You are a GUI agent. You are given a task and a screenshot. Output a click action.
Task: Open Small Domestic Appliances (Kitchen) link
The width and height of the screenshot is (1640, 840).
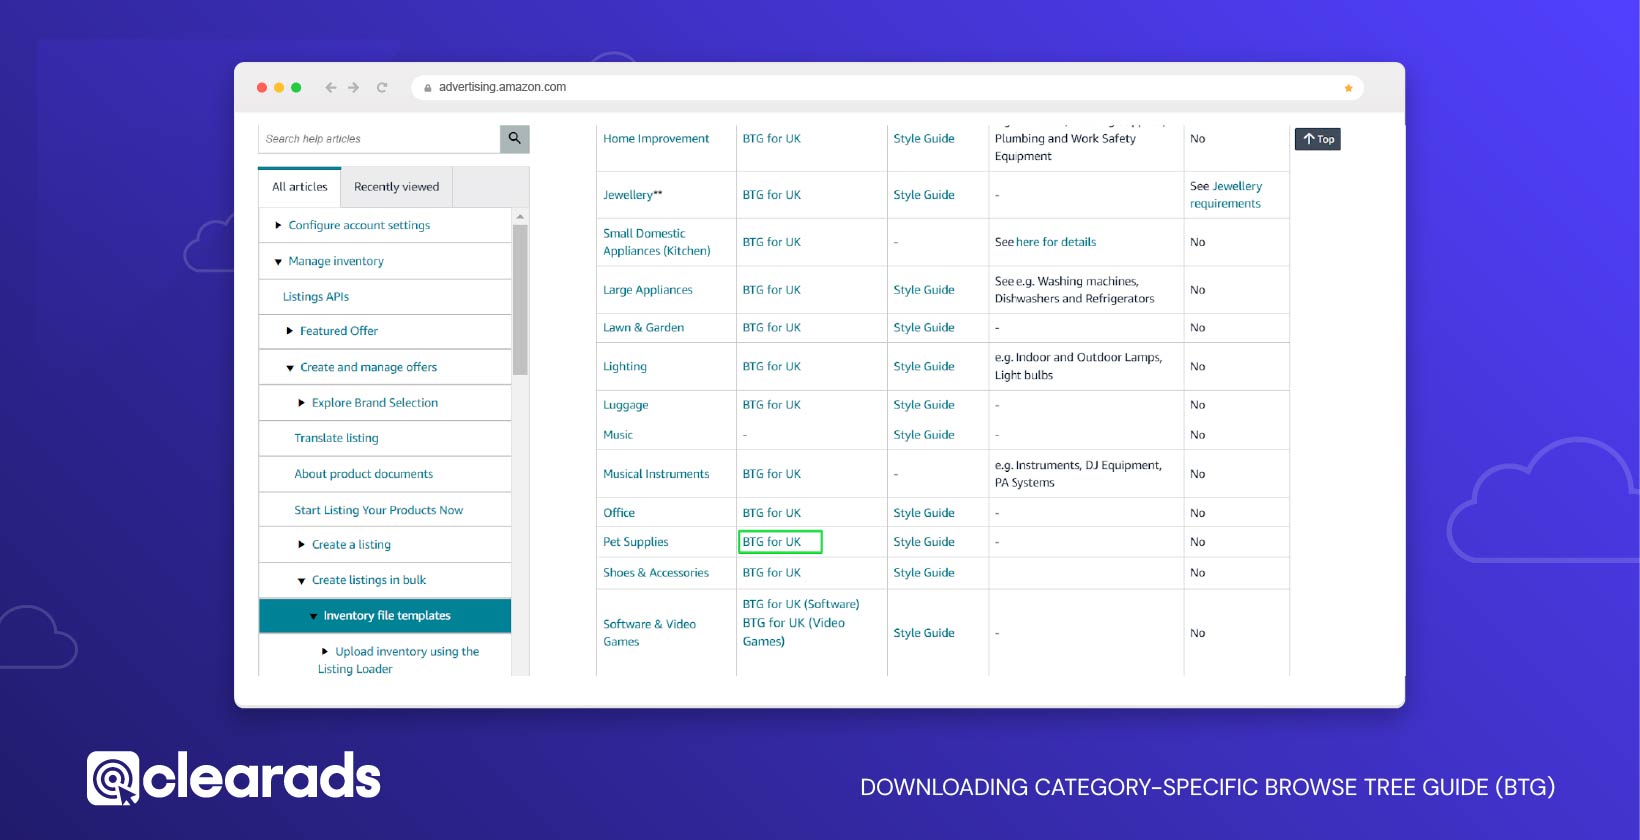tap(657, 242)
